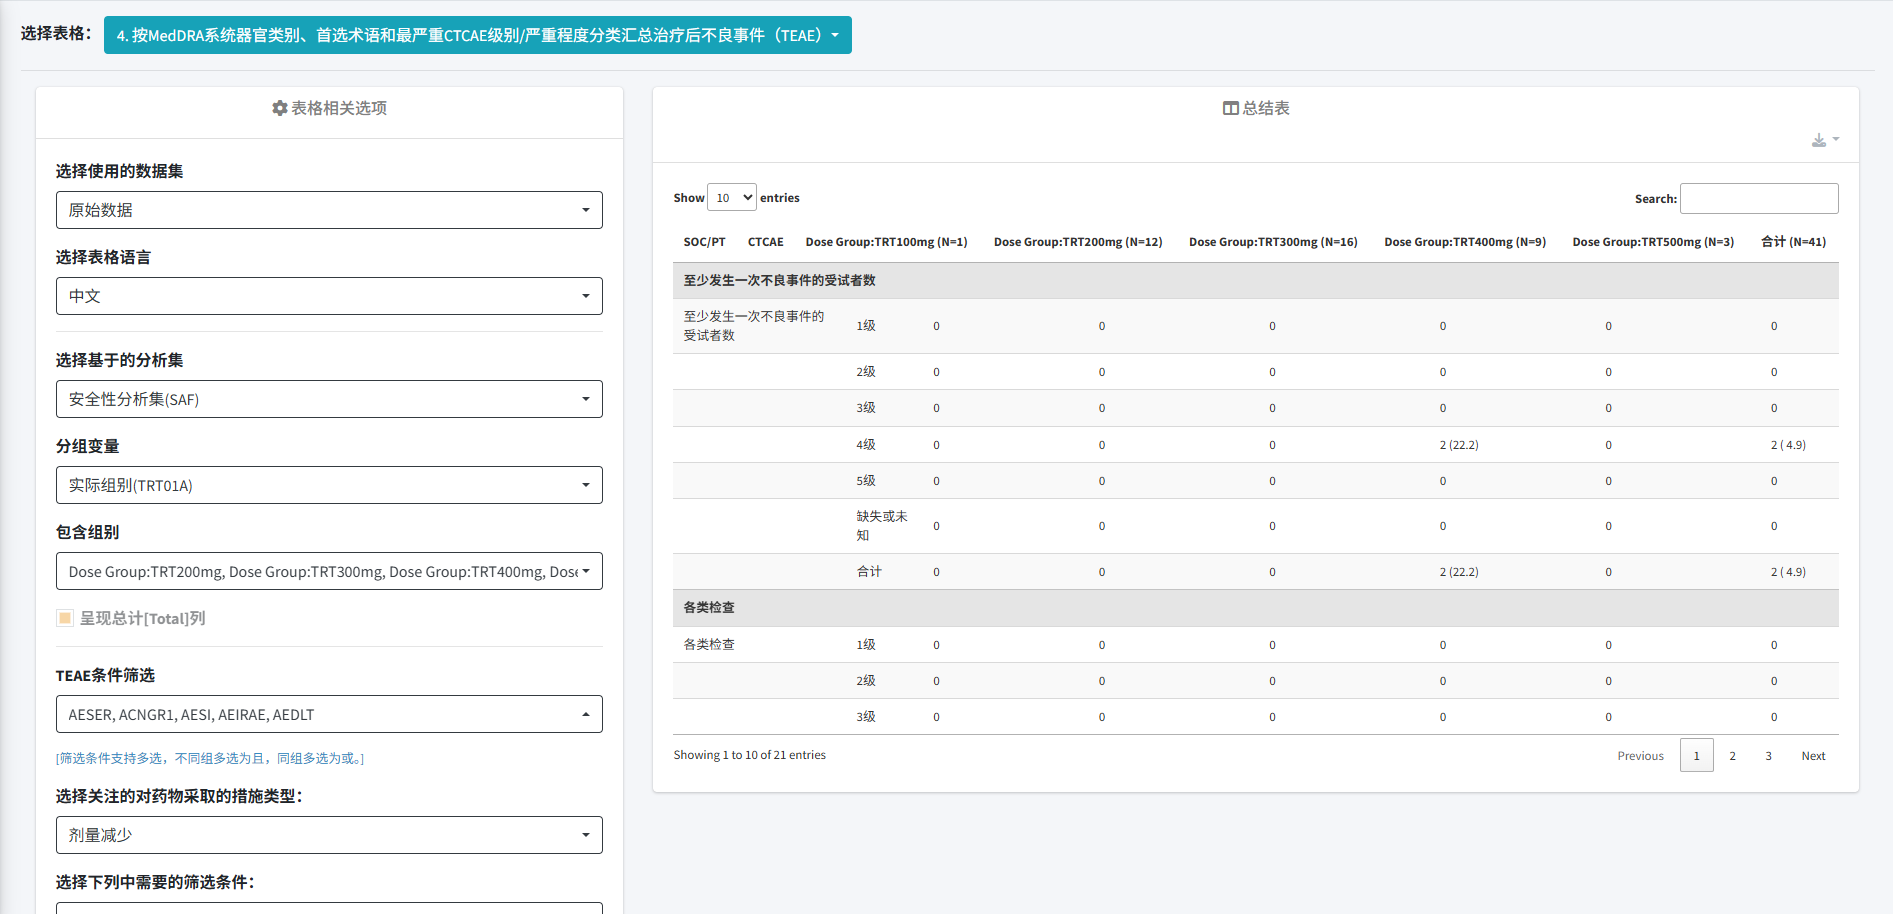
Task: Open the 包含组别 dose group multi-select
Action: (x=329, y=571)
